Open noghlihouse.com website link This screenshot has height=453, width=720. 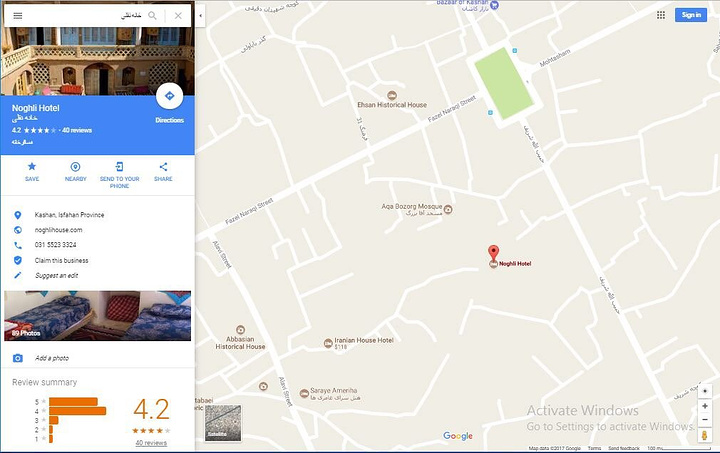tap(58, 230)
